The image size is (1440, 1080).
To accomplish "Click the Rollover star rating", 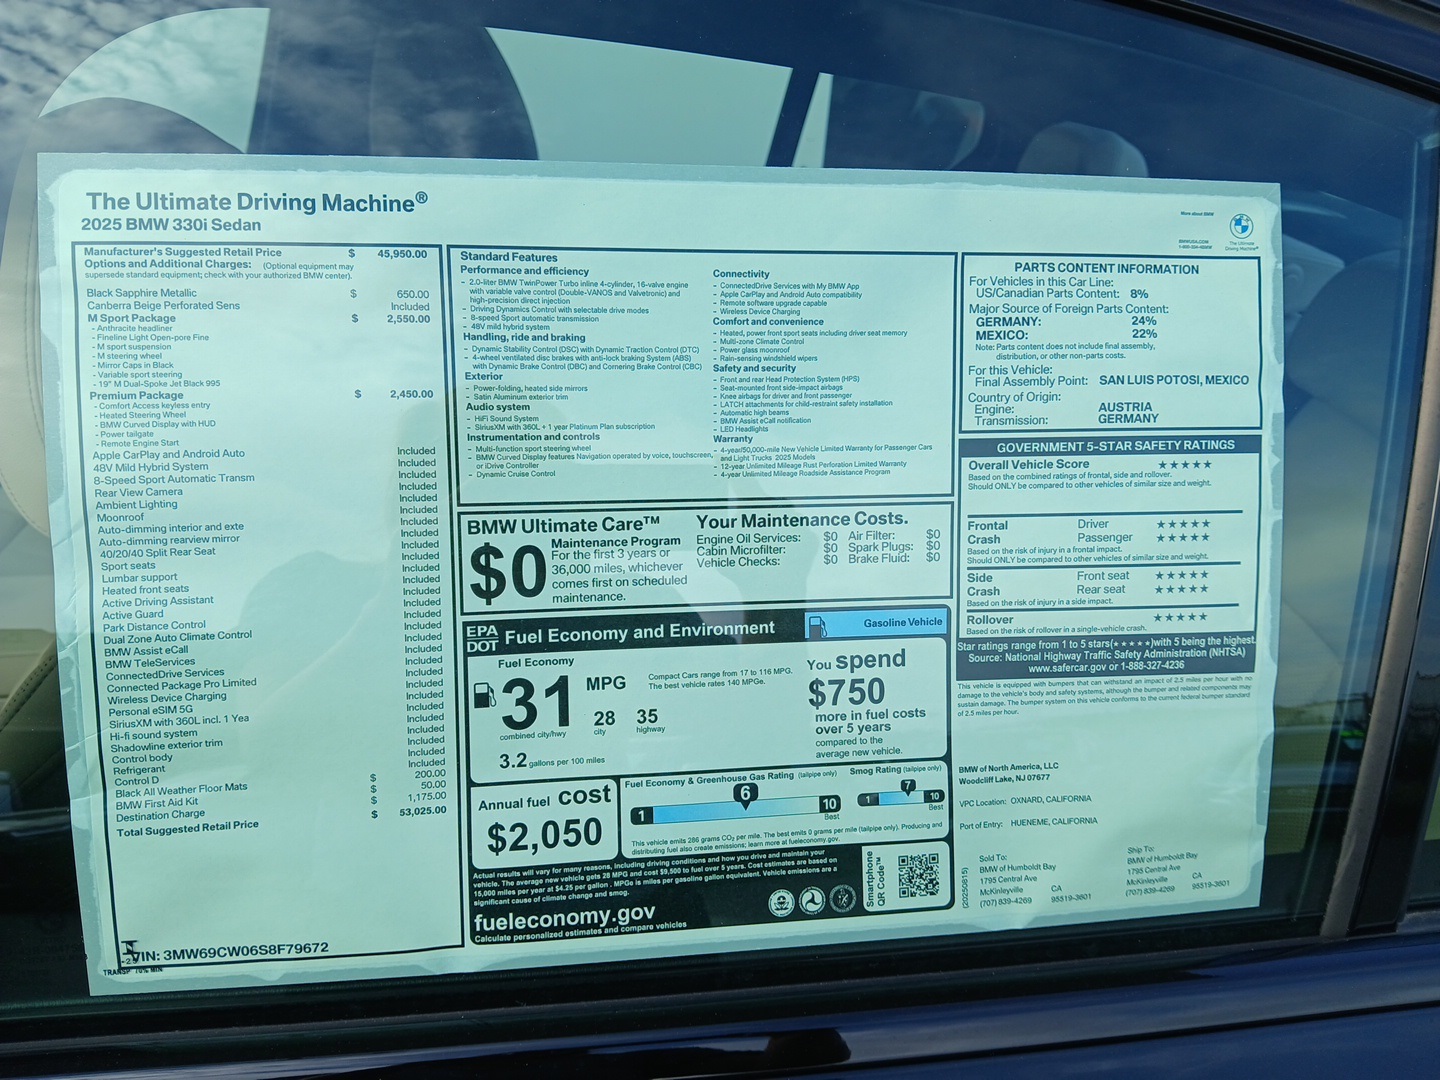I will [x=1180, y=617].
